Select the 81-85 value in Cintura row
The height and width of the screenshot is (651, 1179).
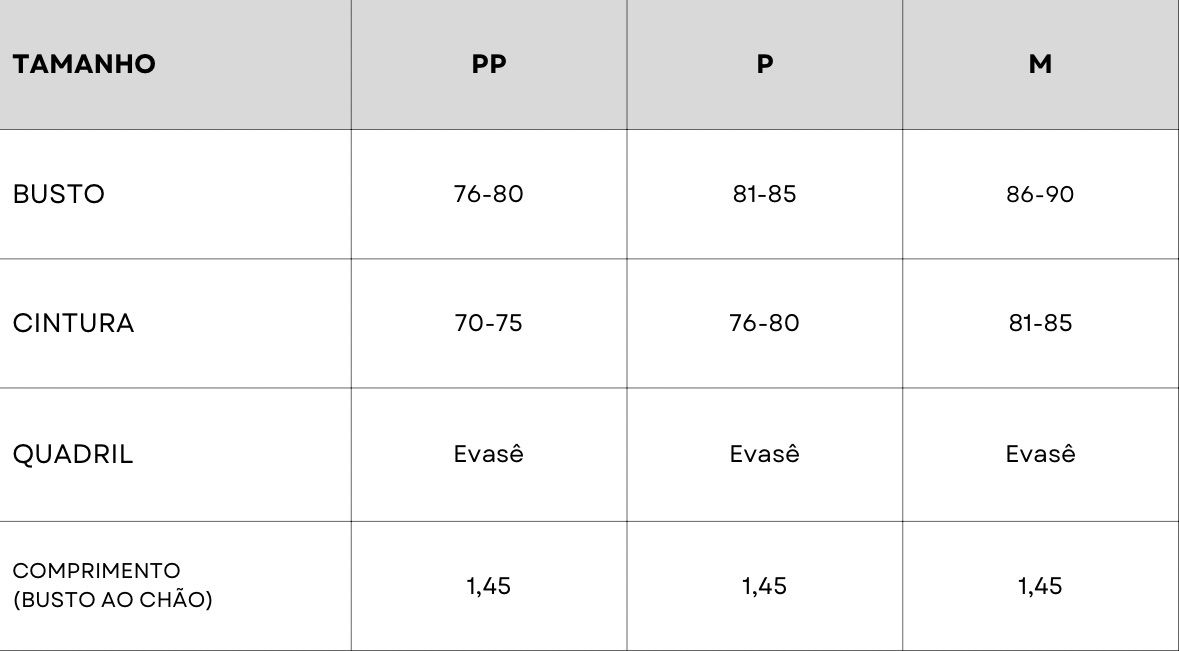(x=1040, y=323)
